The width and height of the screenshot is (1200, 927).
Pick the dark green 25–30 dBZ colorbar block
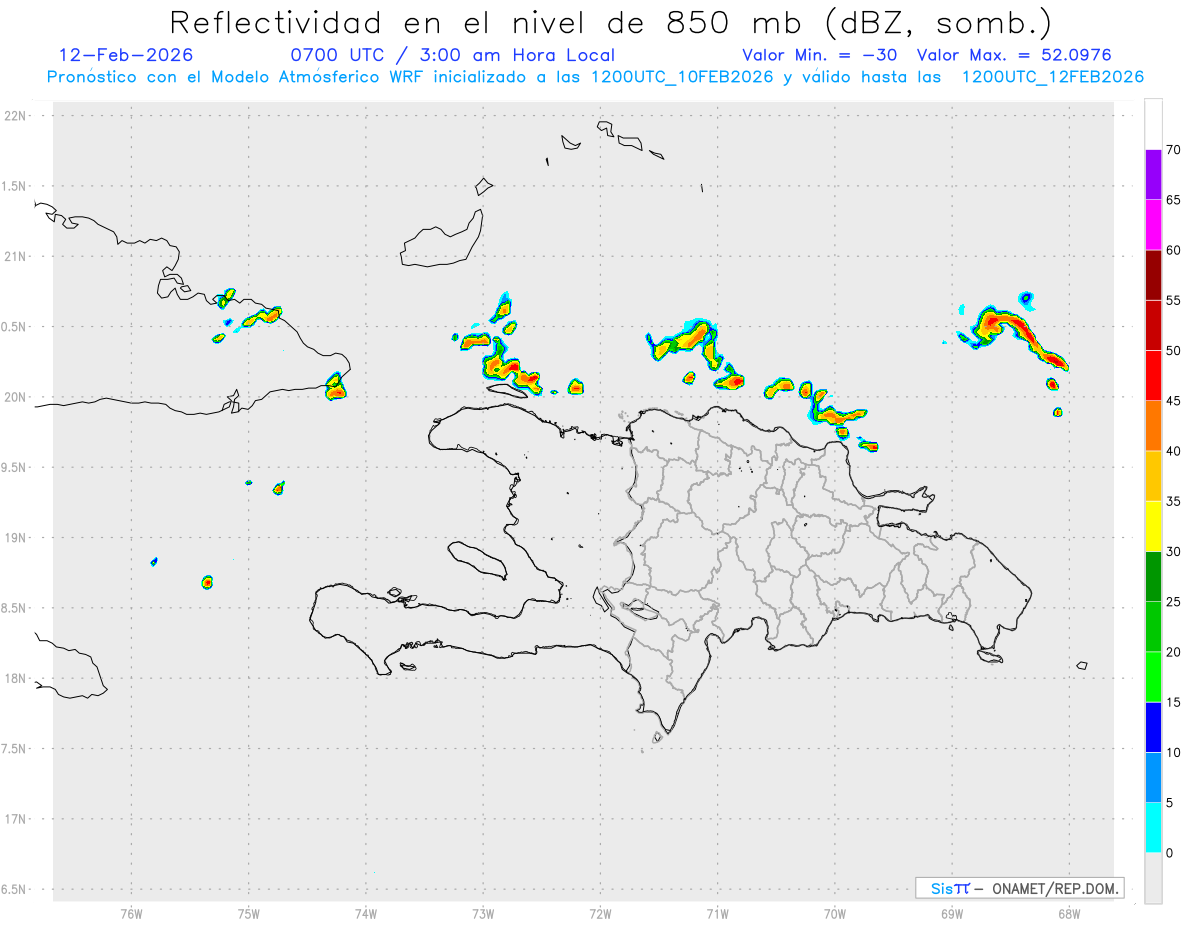pos(1153,577)
